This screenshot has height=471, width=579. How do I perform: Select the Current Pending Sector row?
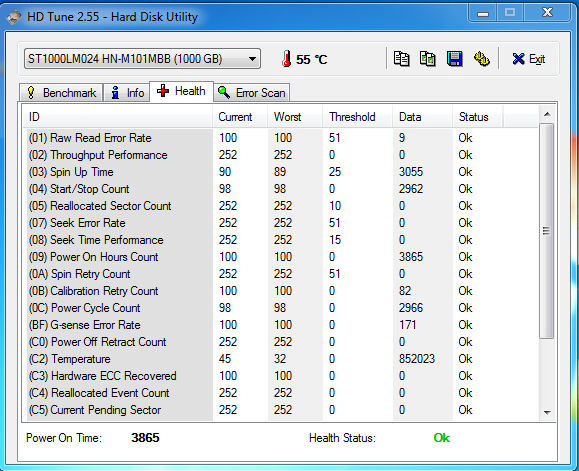[x=281, y=410]
